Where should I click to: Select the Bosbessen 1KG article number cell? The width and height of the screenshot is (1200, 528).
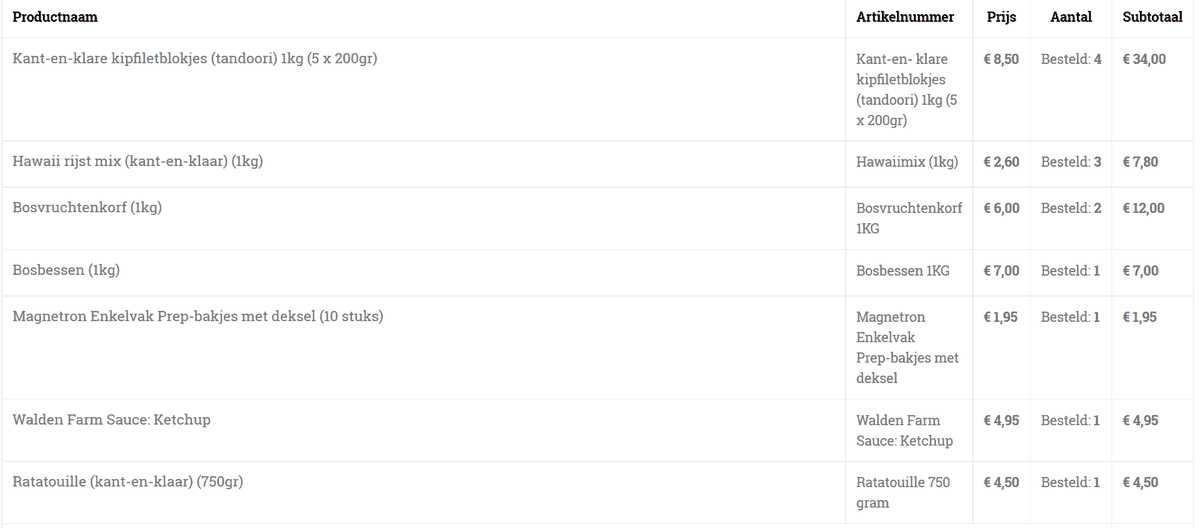[903, 271]
